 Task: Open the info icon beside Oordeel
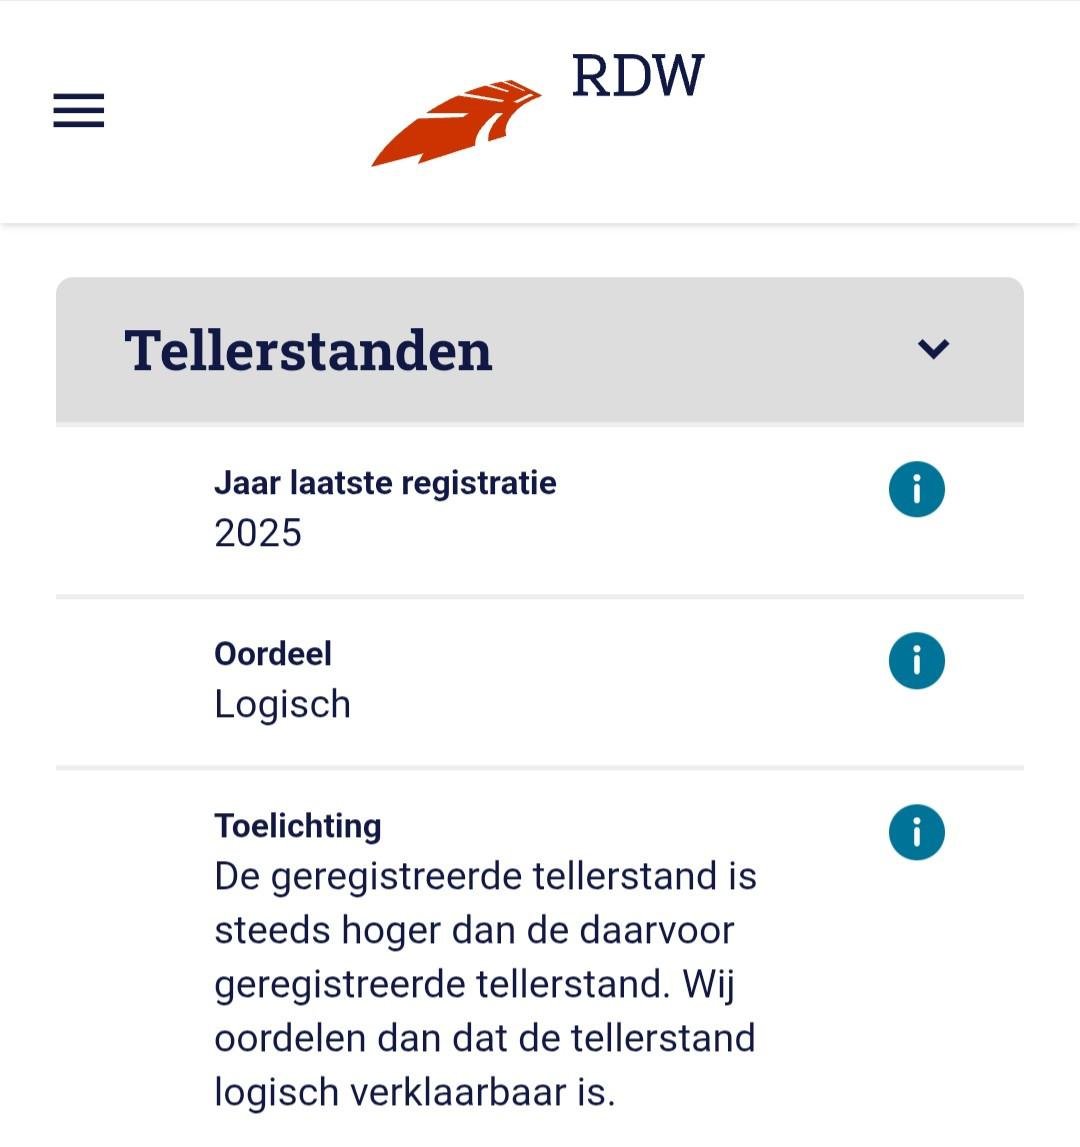[916, 661]
